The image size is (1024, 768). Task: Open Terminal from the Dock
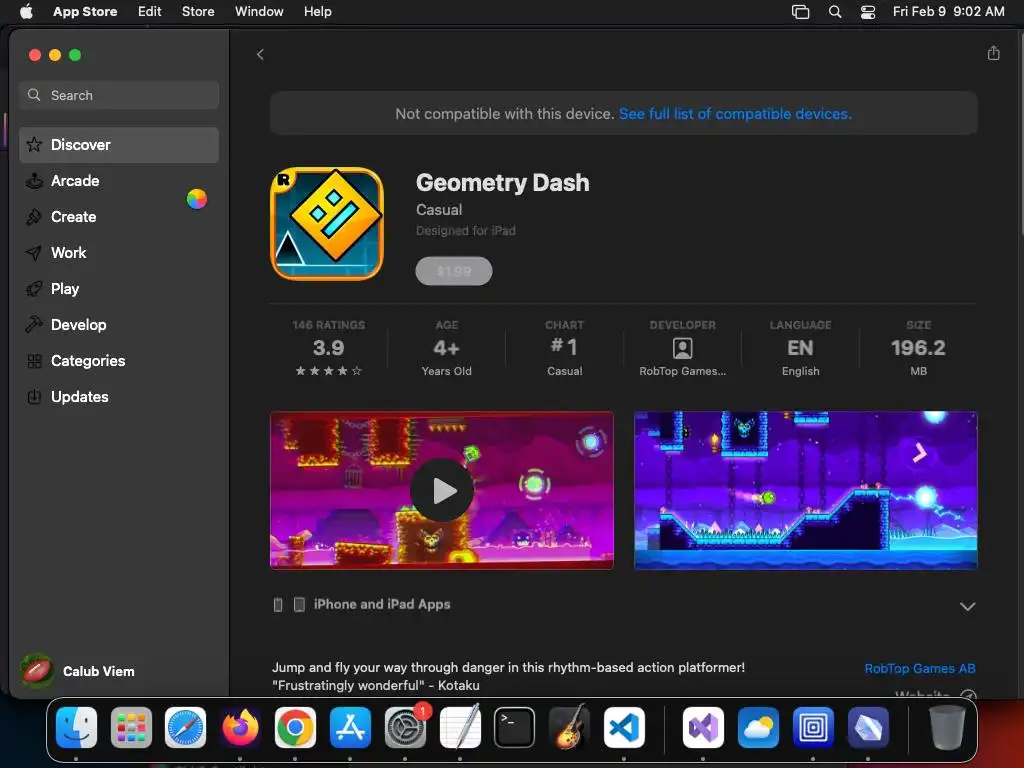pos(514,728)
